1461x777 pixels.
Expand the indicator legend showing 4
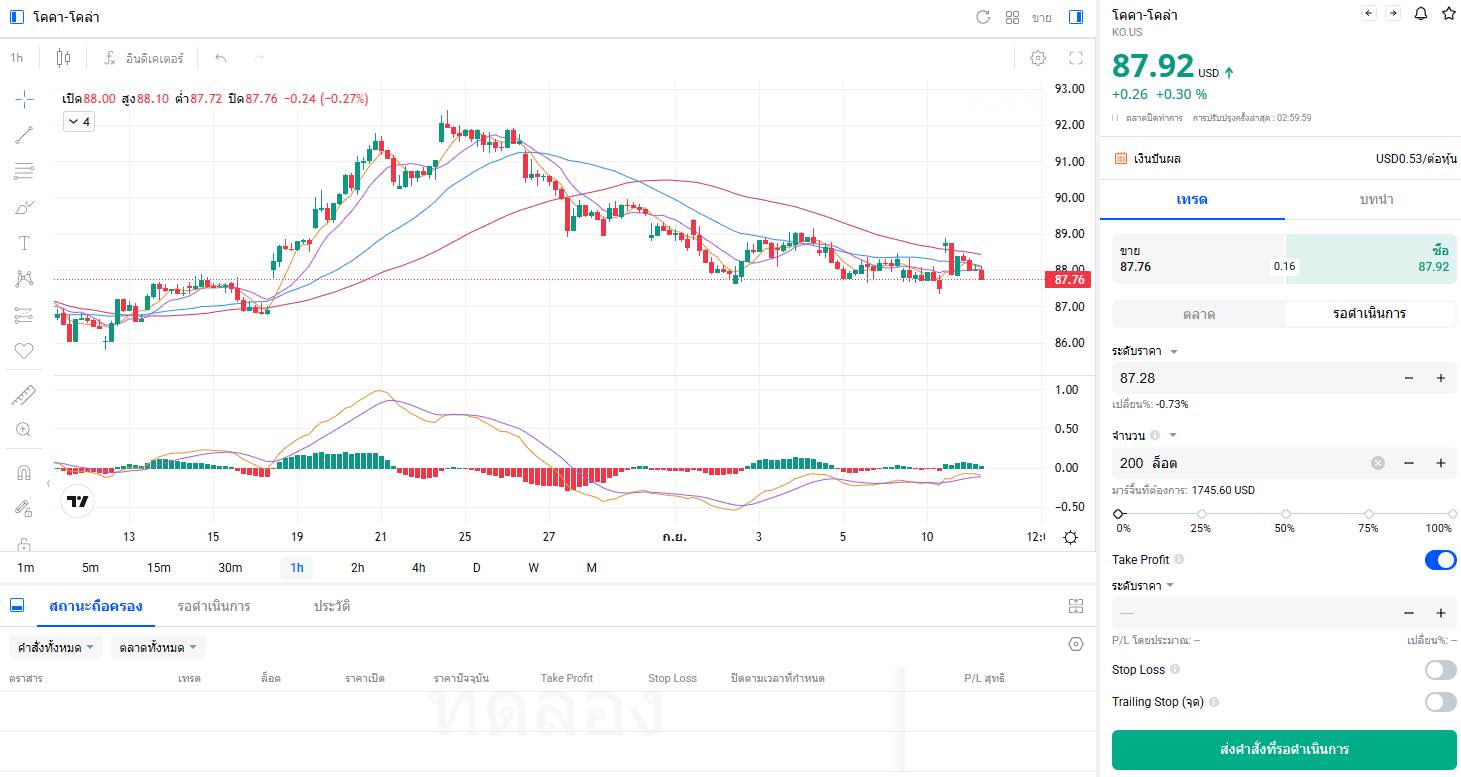click(78, 122)
